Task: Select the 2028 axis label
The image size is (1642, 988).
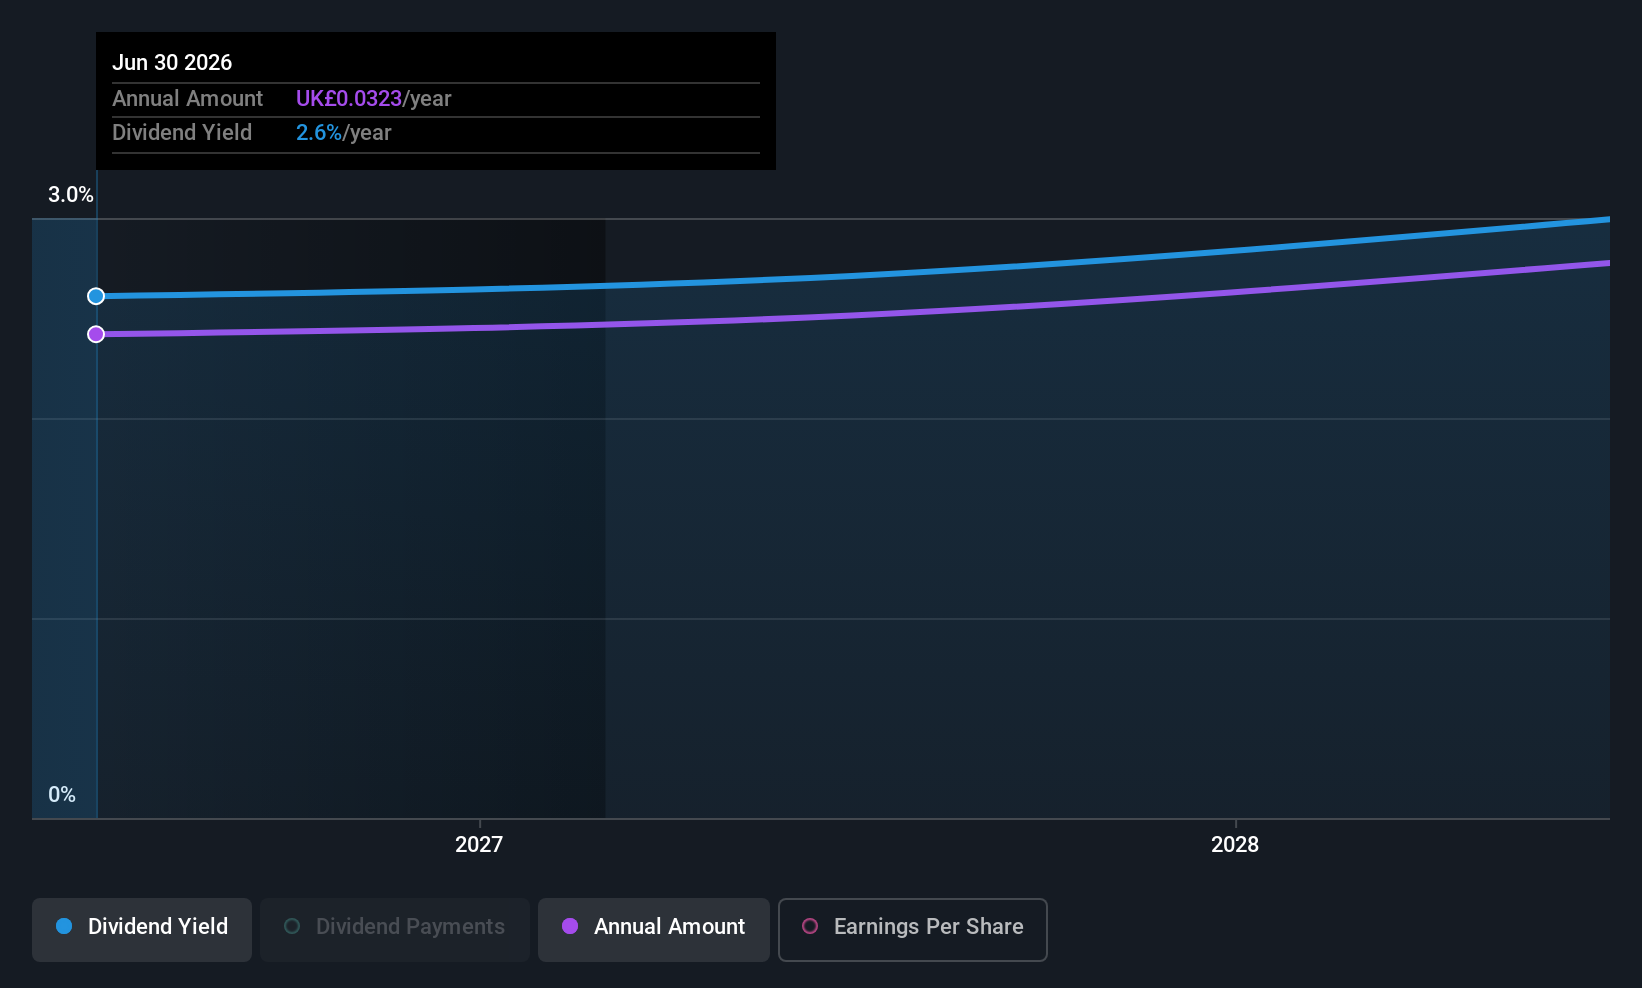Action: coord(1235,845)
